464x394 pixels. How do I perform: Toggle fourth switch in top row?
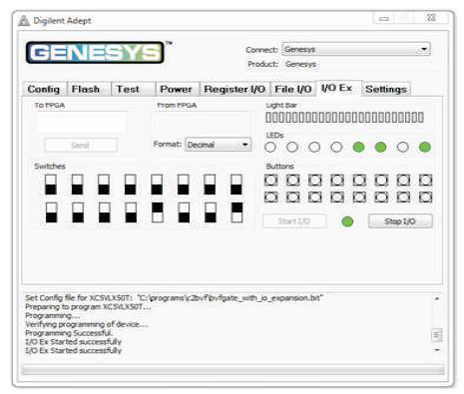130,184
